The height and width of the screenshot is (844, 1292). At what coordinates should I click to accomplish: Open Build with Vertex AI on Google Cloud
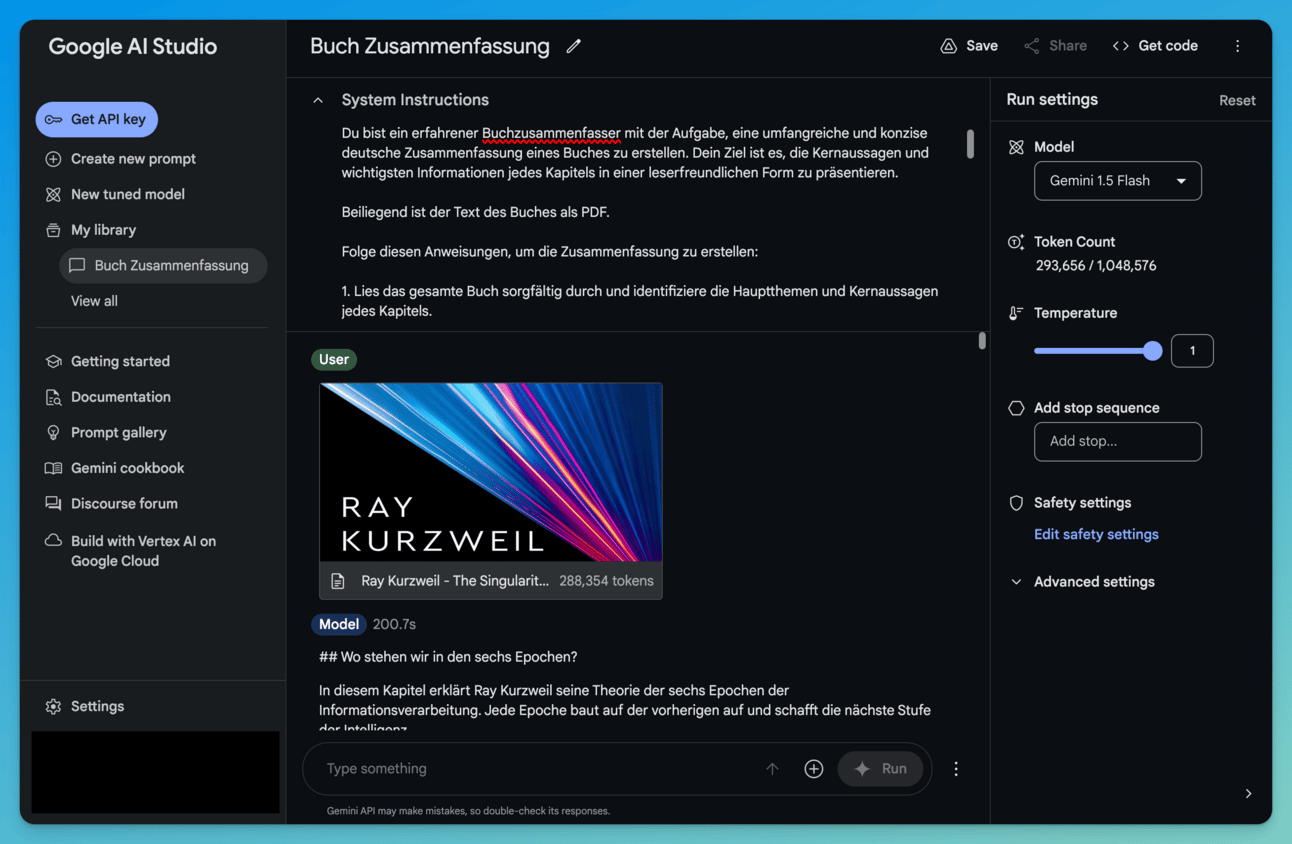pos(131,551)
